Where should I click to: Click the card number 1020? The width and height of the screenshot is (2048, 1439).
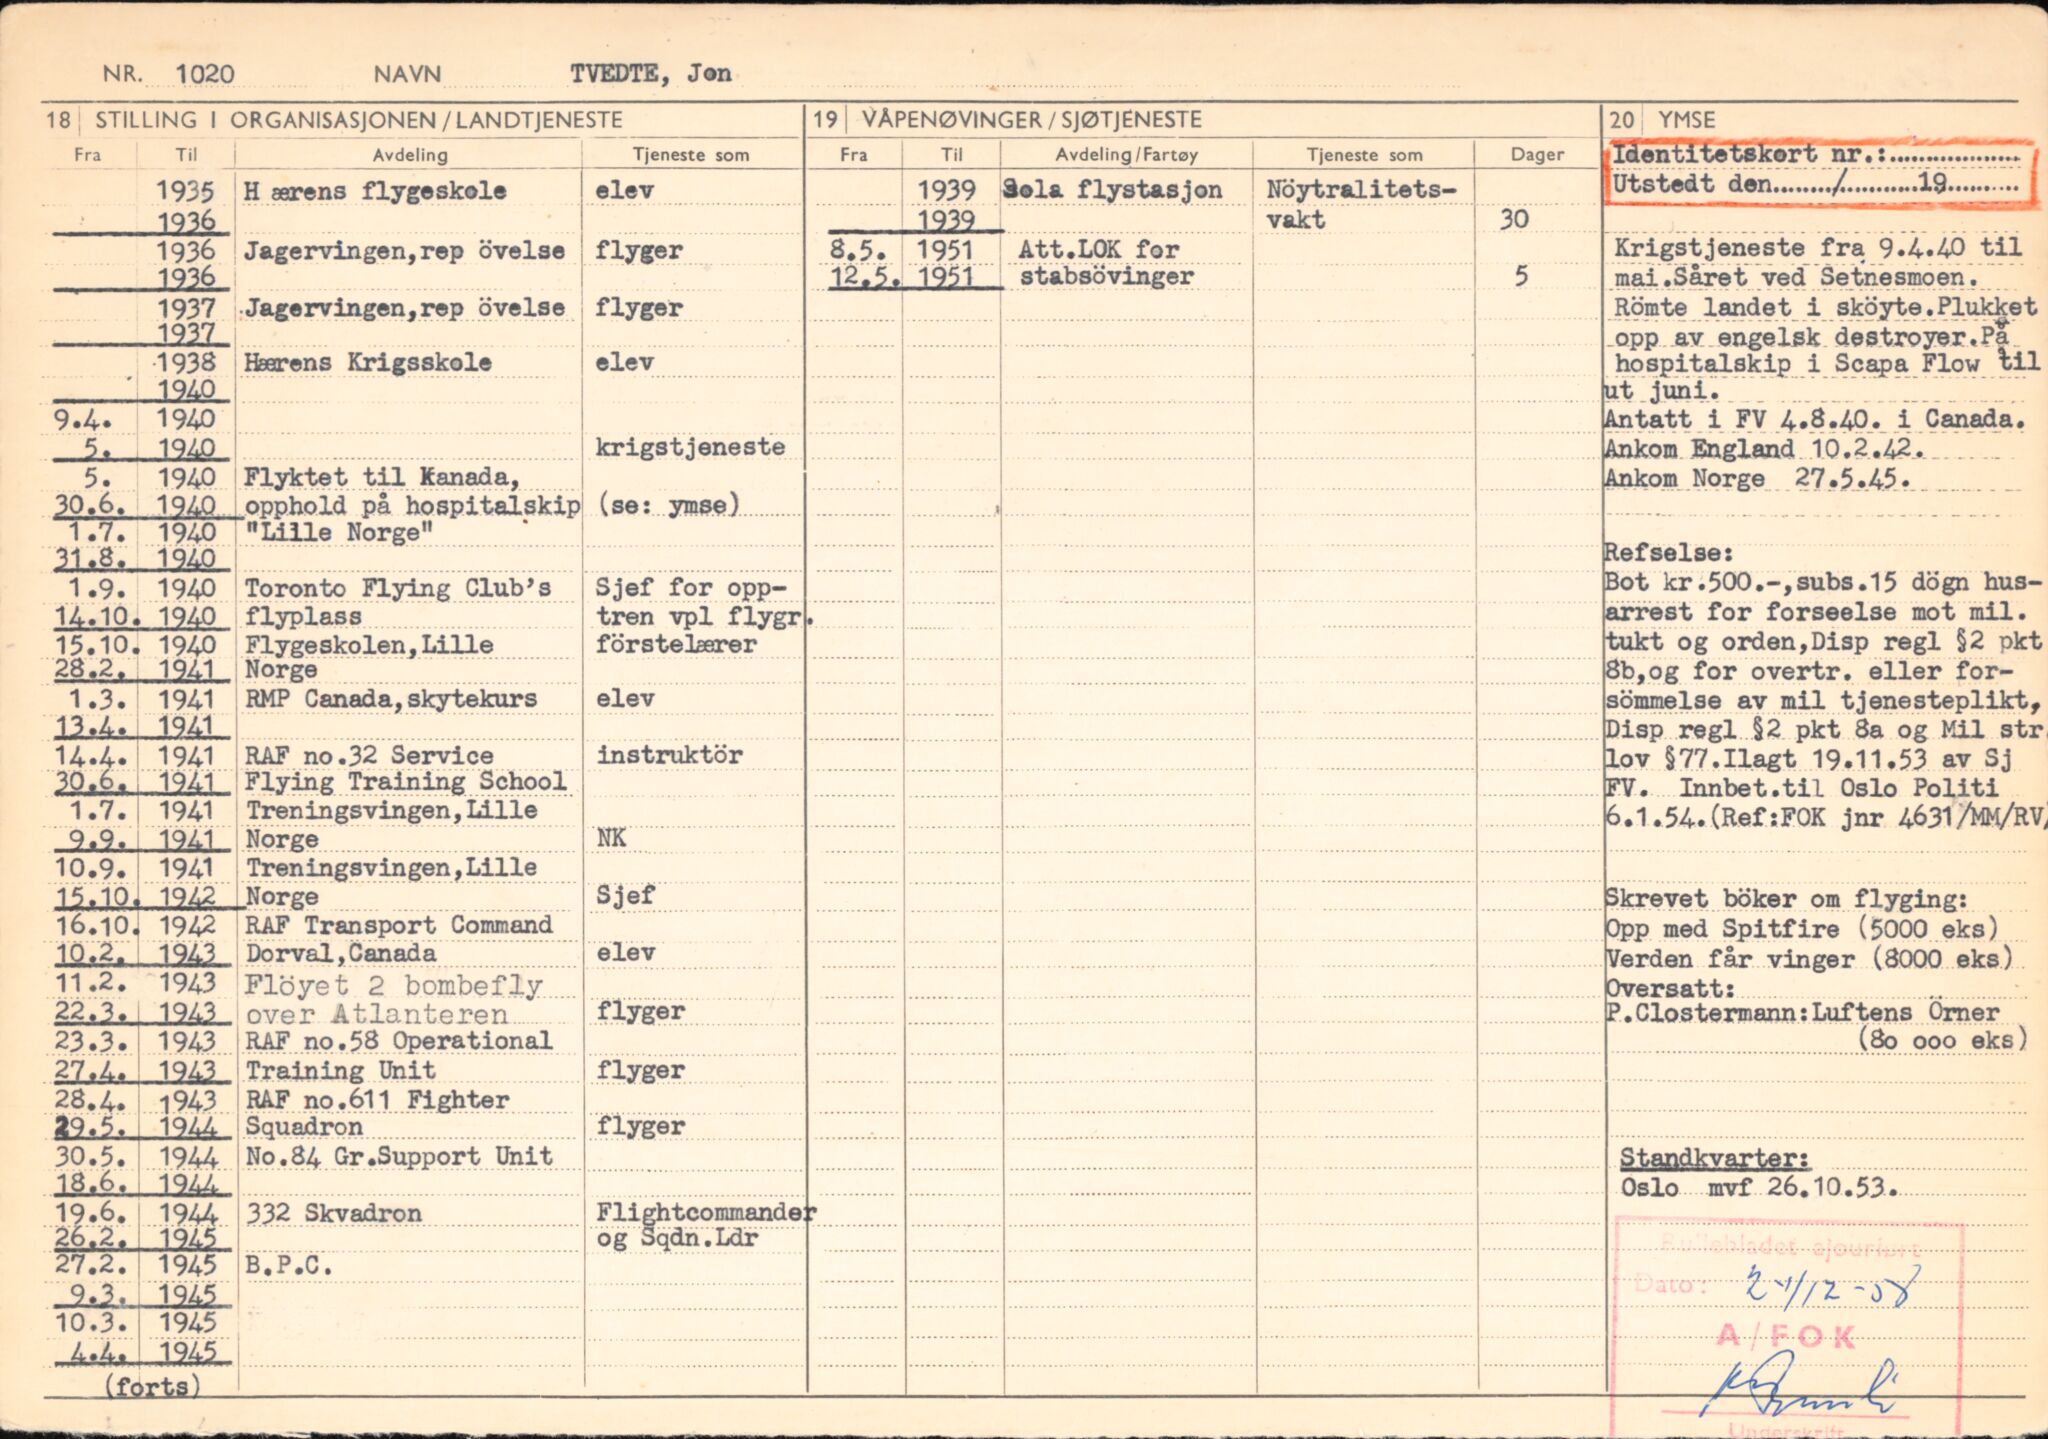point(205,74)
